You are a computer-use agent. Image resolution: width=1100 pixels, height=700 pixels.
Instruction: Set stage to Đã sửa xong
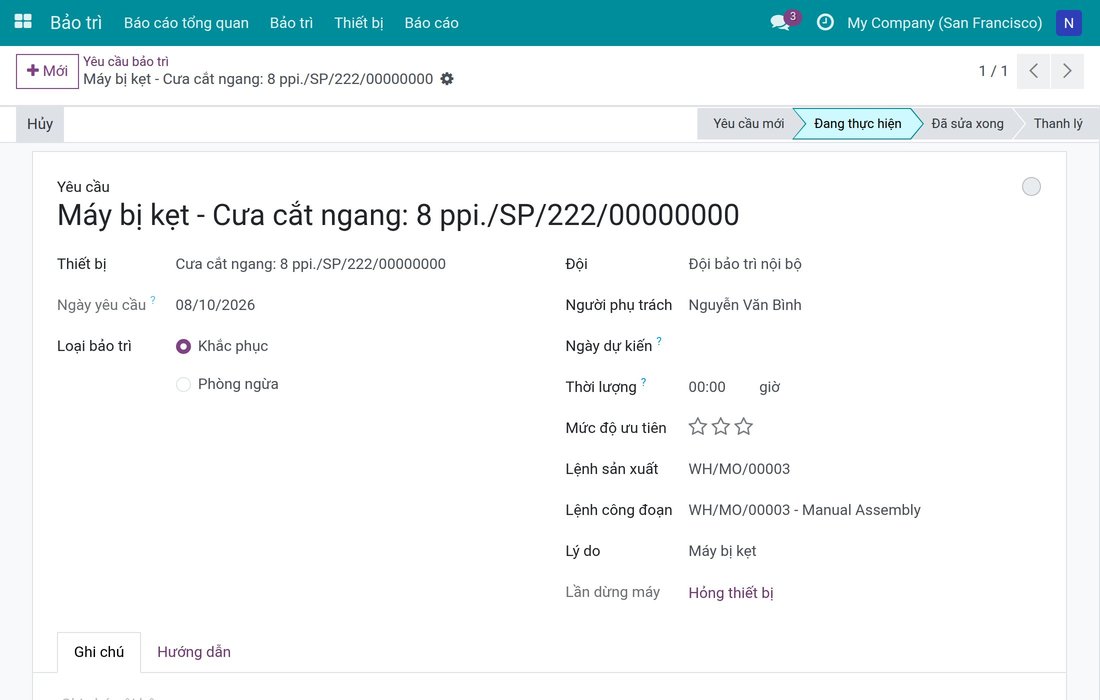click(x=967, y=124)
